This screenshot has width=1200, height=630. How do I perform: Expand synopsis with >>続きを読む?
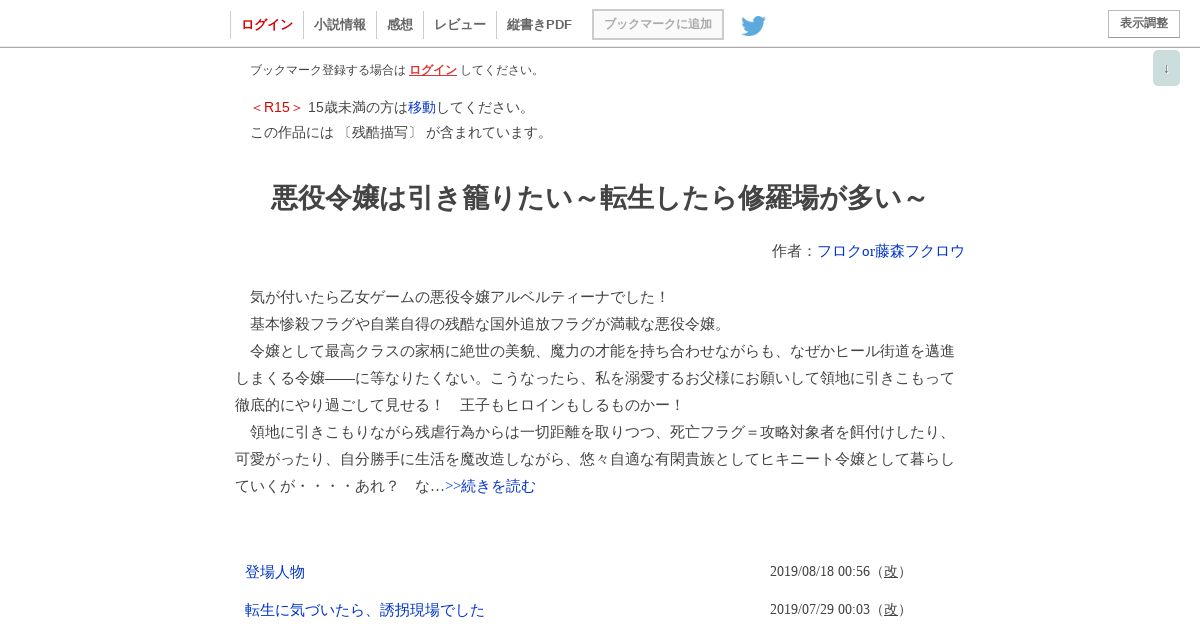[x=490, y=486]
